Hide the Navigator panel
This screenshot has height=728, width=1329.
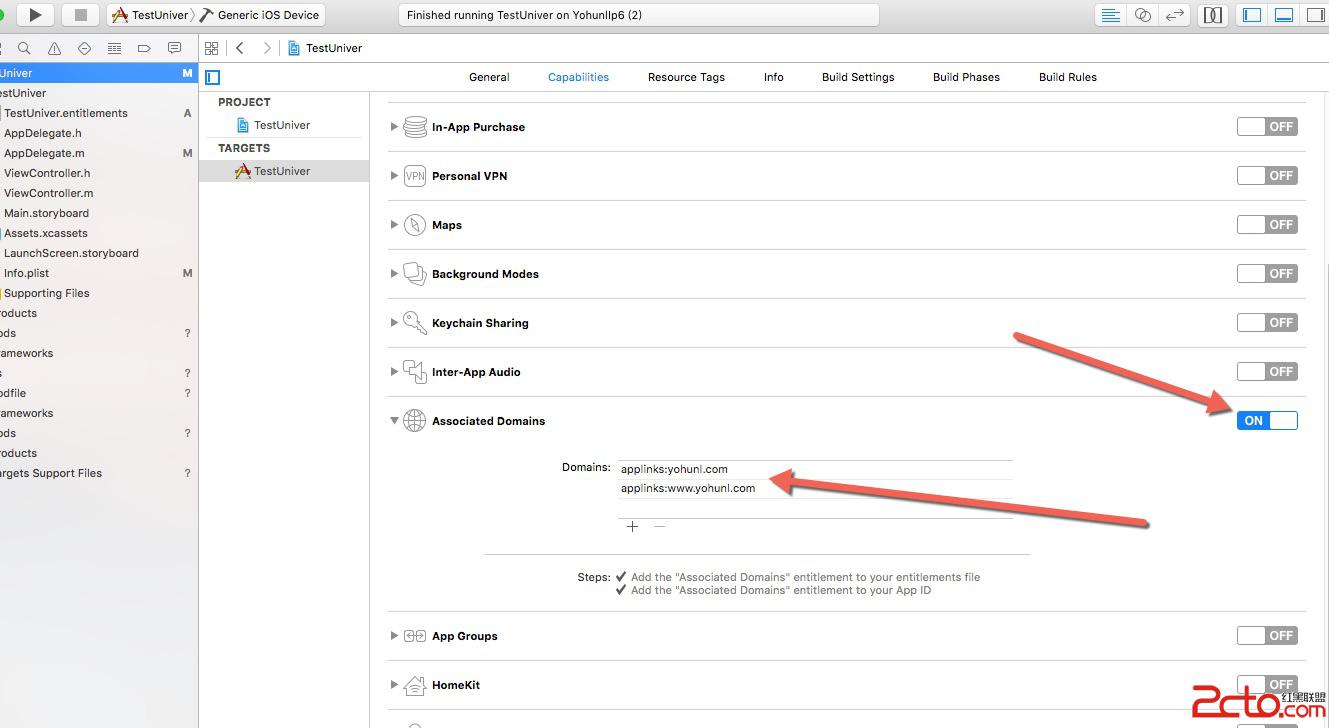point(1251,15)
